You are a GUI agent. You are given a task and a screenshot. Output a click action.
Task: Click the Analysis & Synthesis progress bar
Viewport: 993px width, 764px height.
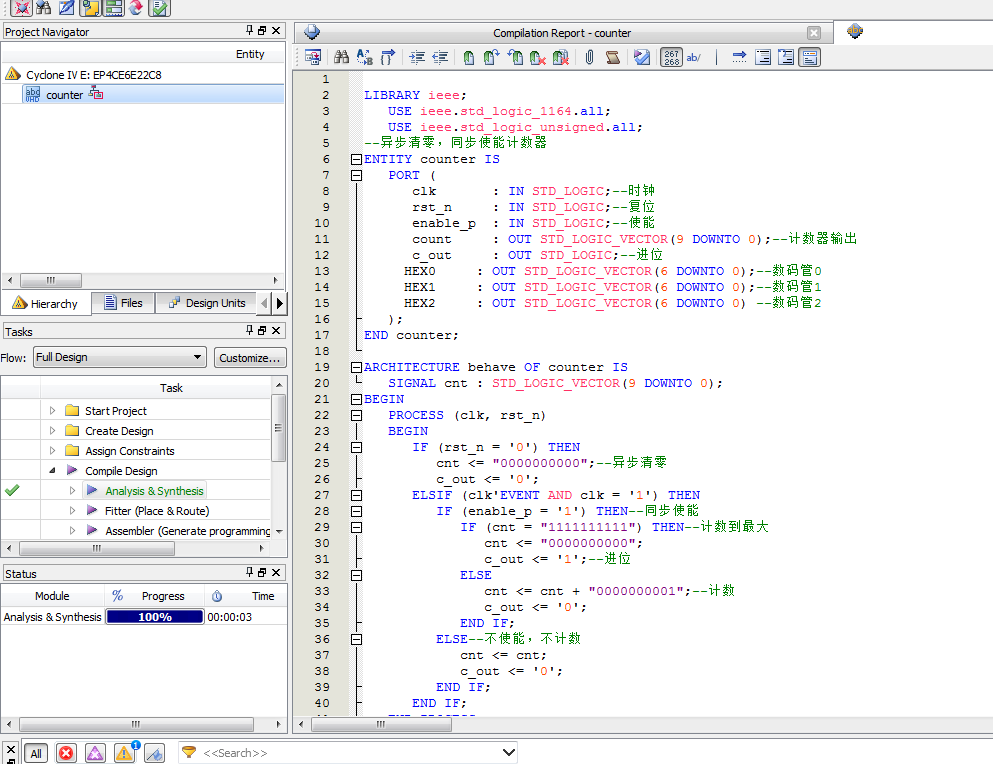(x=154, y=617)
